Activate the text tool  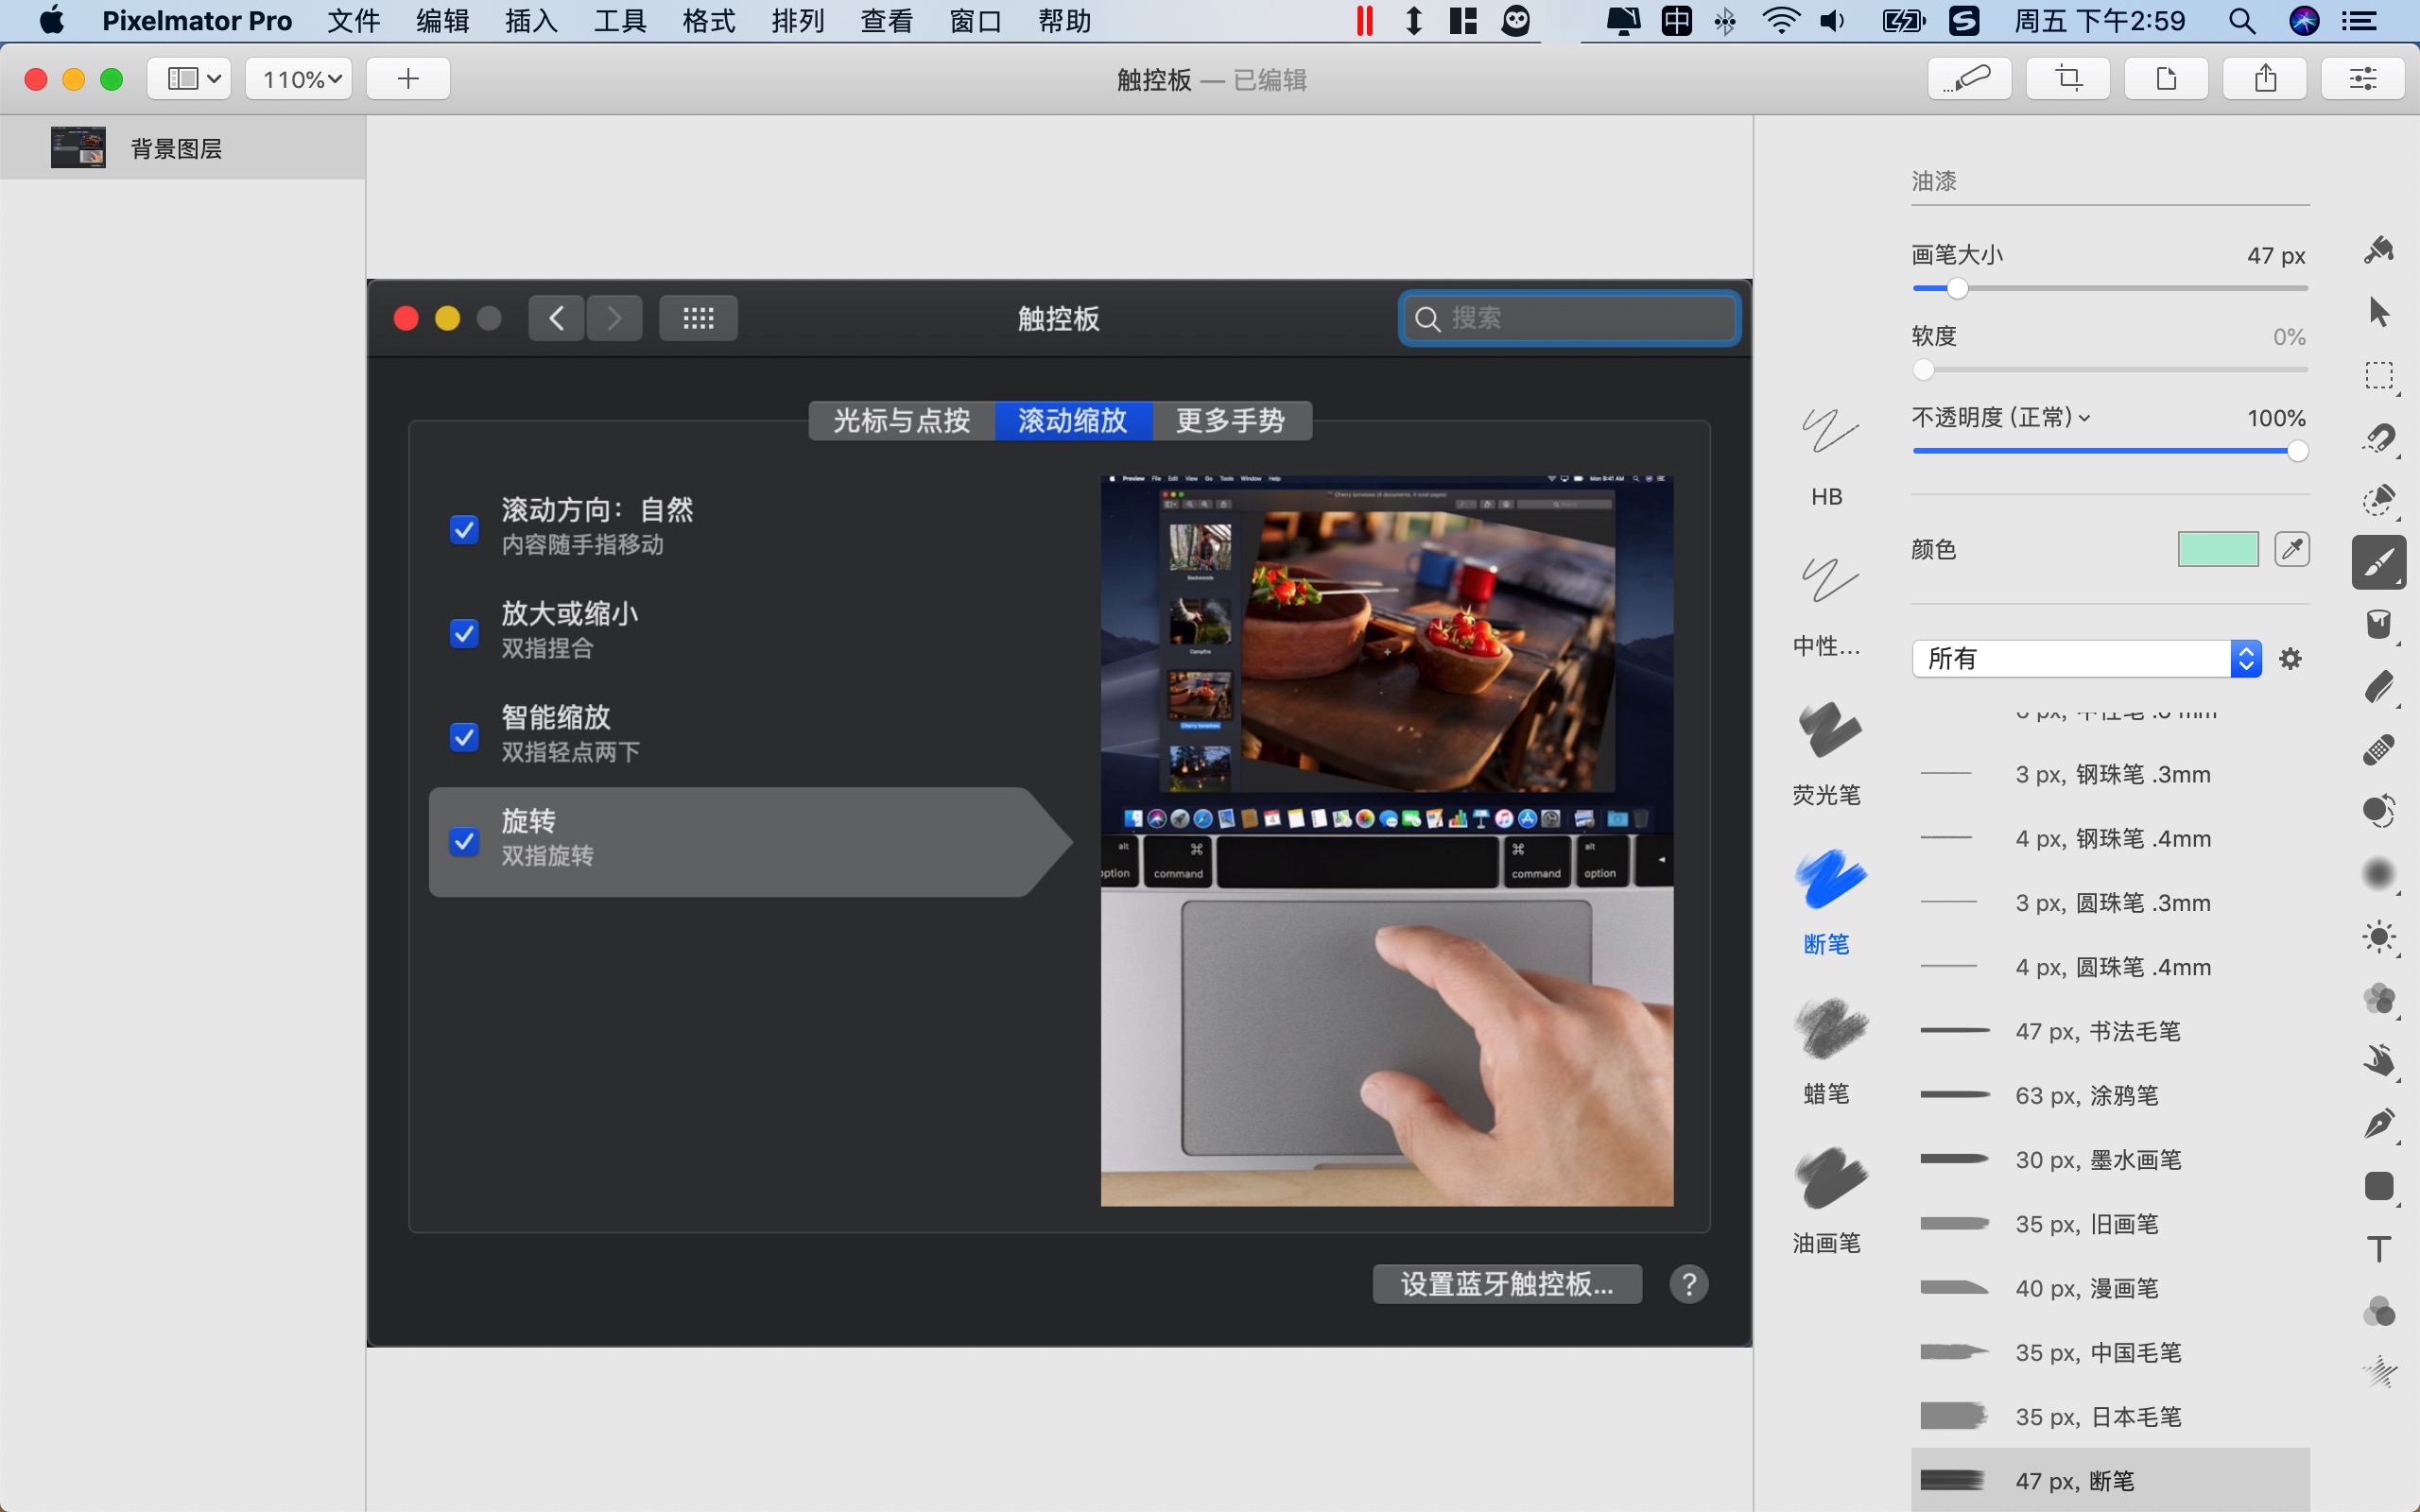pos(2378,1247)
